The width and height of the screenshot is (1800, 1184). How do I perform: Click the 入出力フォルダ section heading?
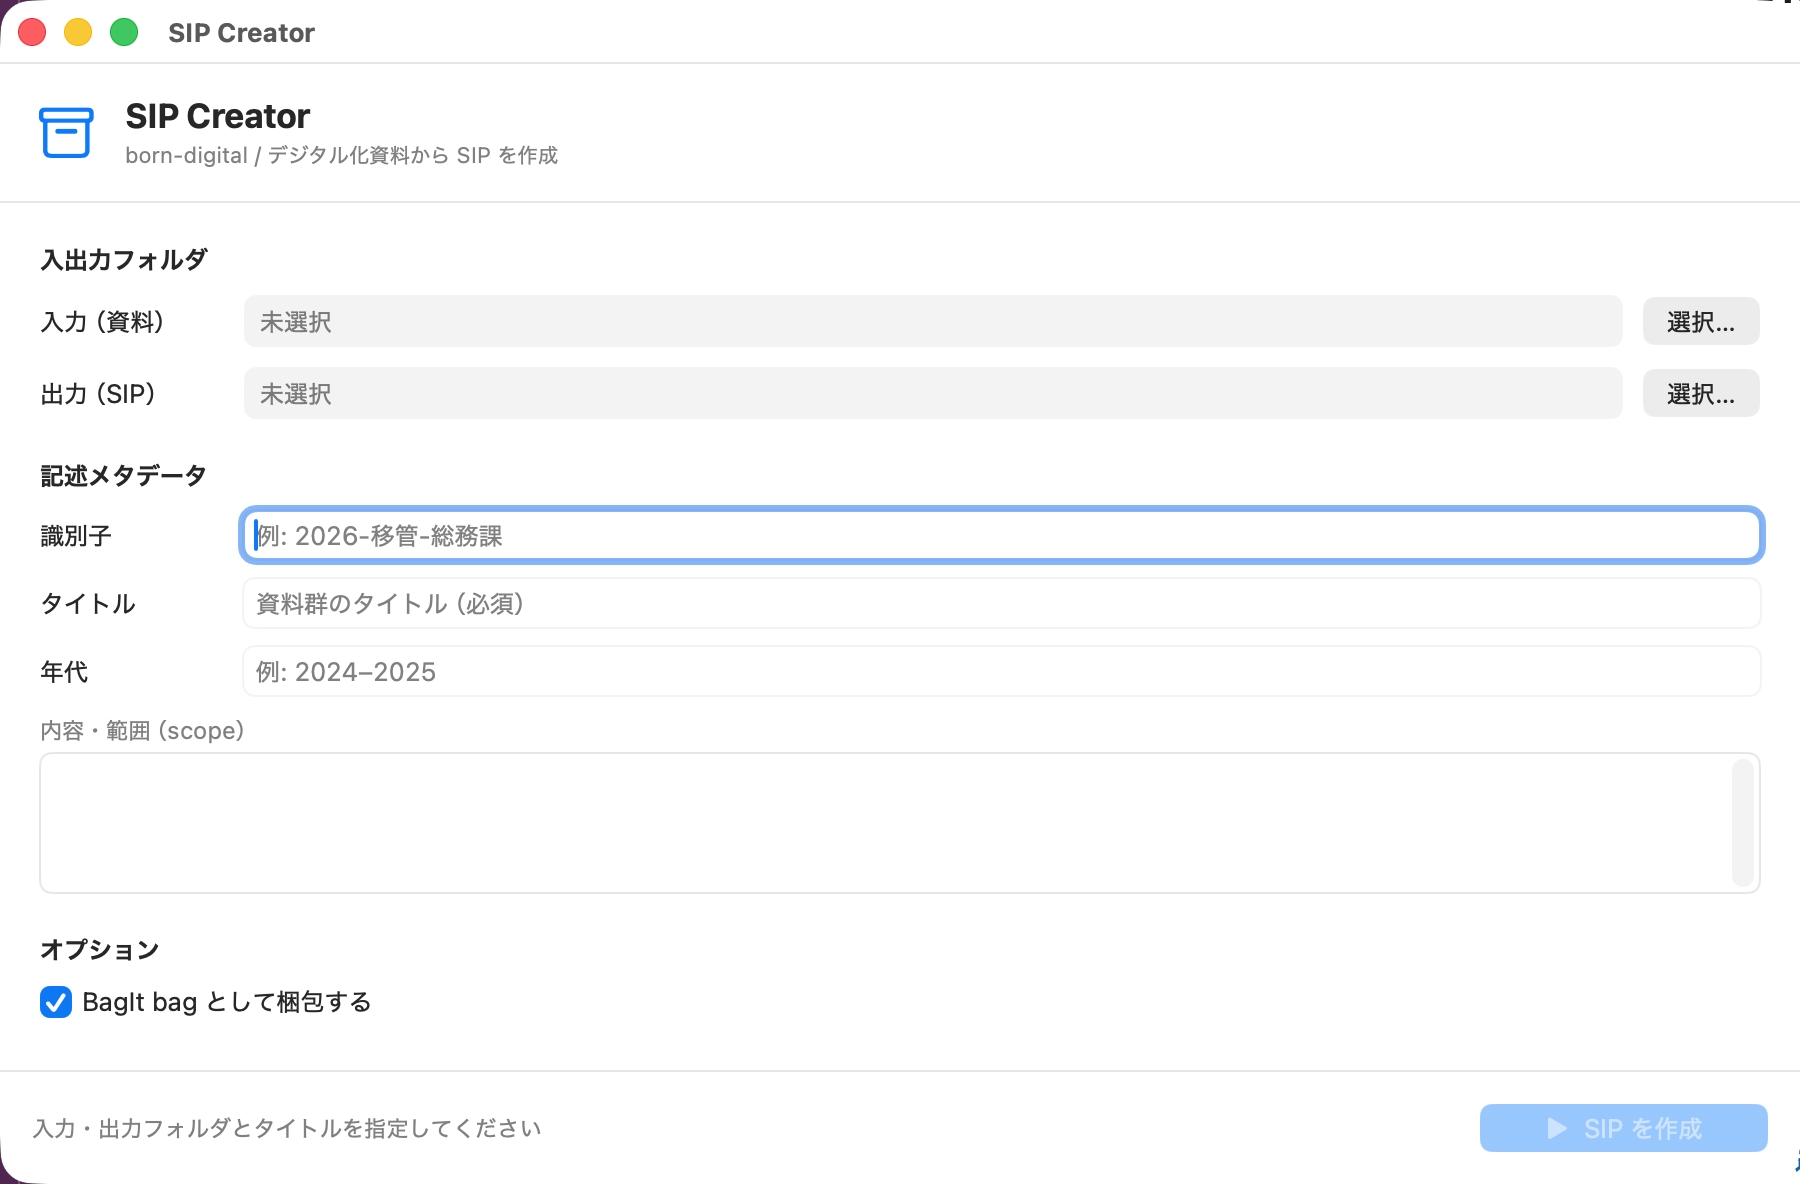pyautogui.click(x=124, y=260)
